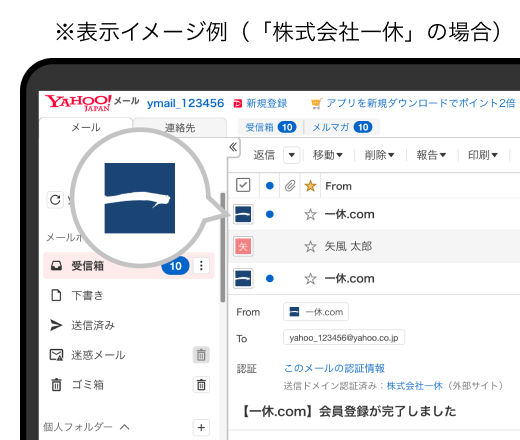Viewport: 520px width, 440px height.
Task: Click the refresh mail icon
Action: 55,200
